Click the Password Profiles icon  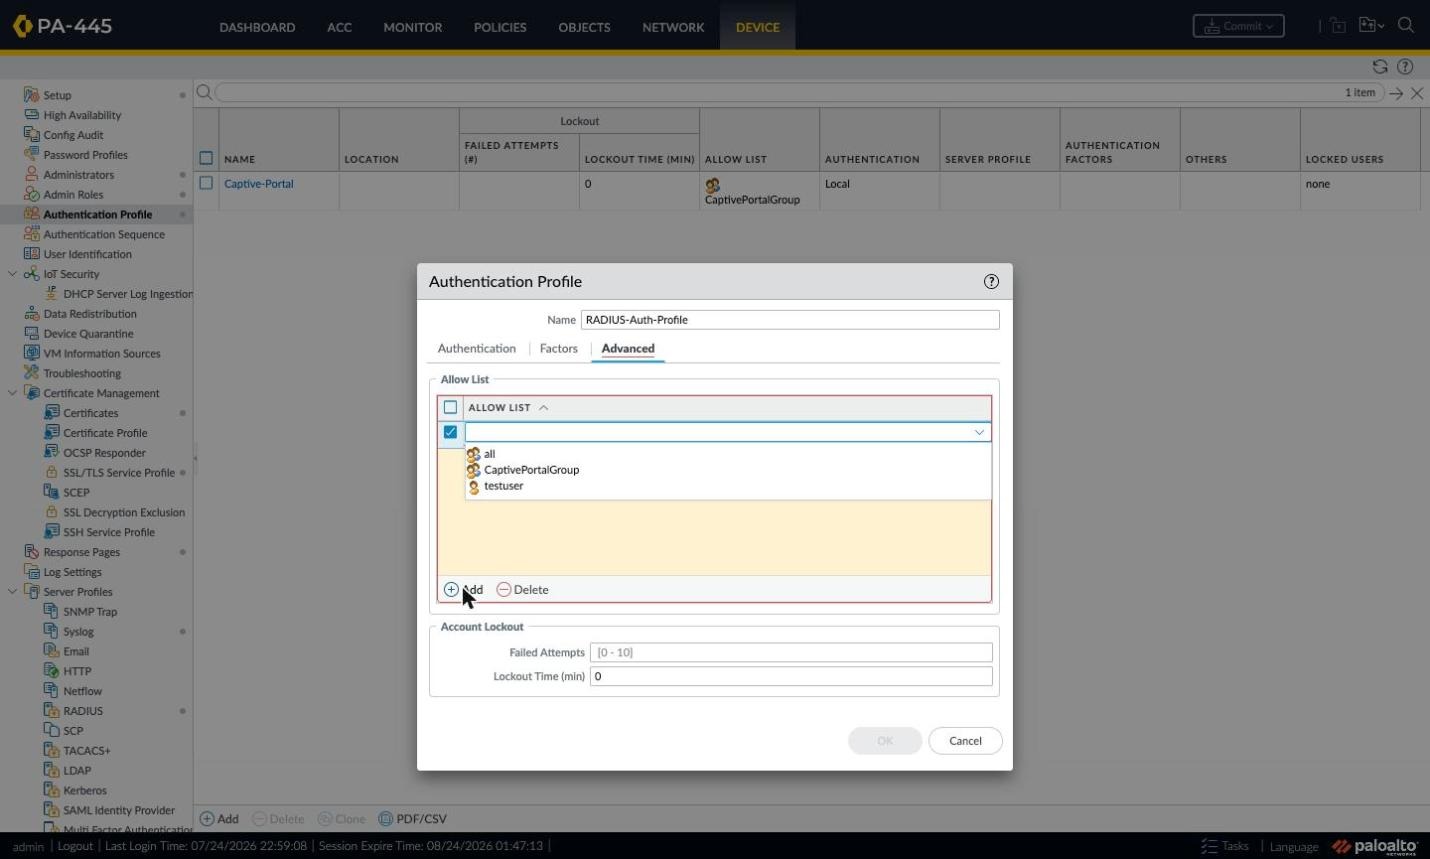[x=31, y=155]
